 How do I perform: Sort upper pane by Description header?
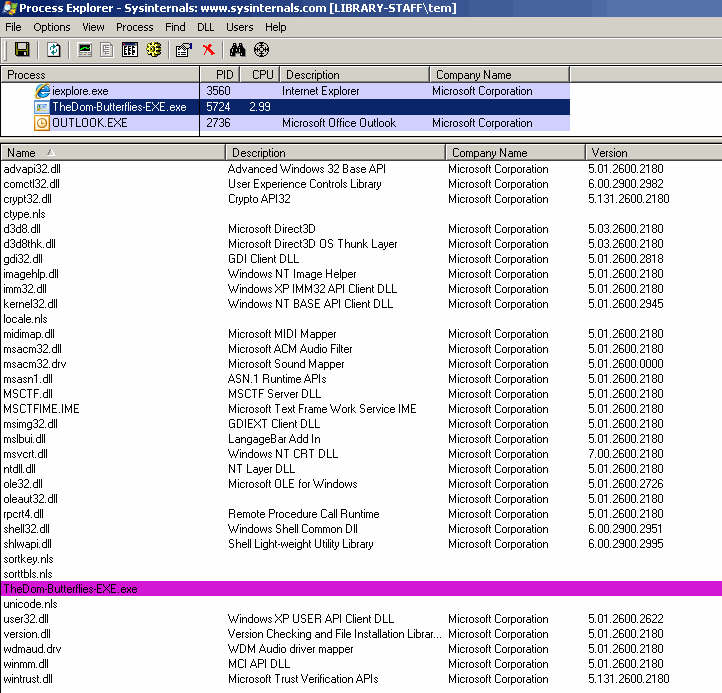tap(355, 75)
